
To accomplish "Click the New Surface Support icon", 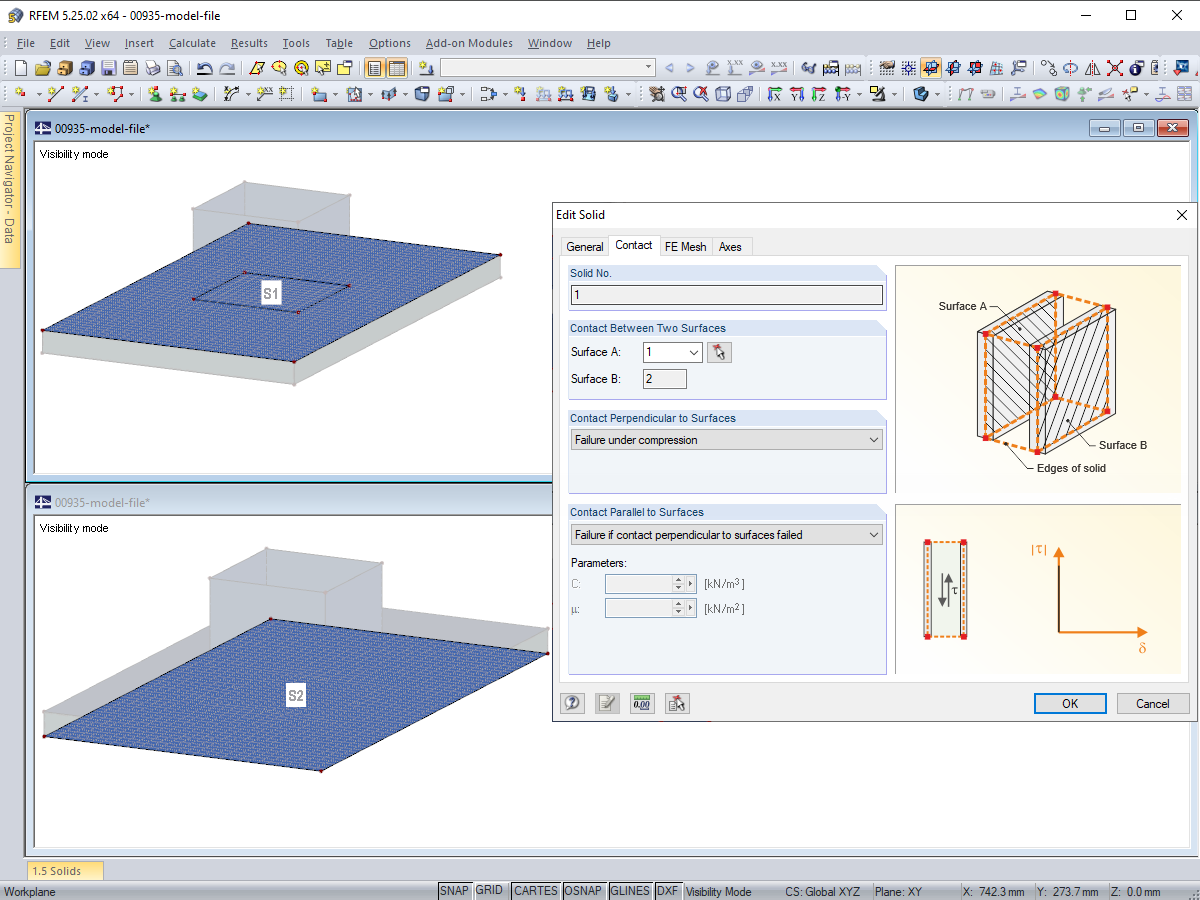I will (200, 94).
